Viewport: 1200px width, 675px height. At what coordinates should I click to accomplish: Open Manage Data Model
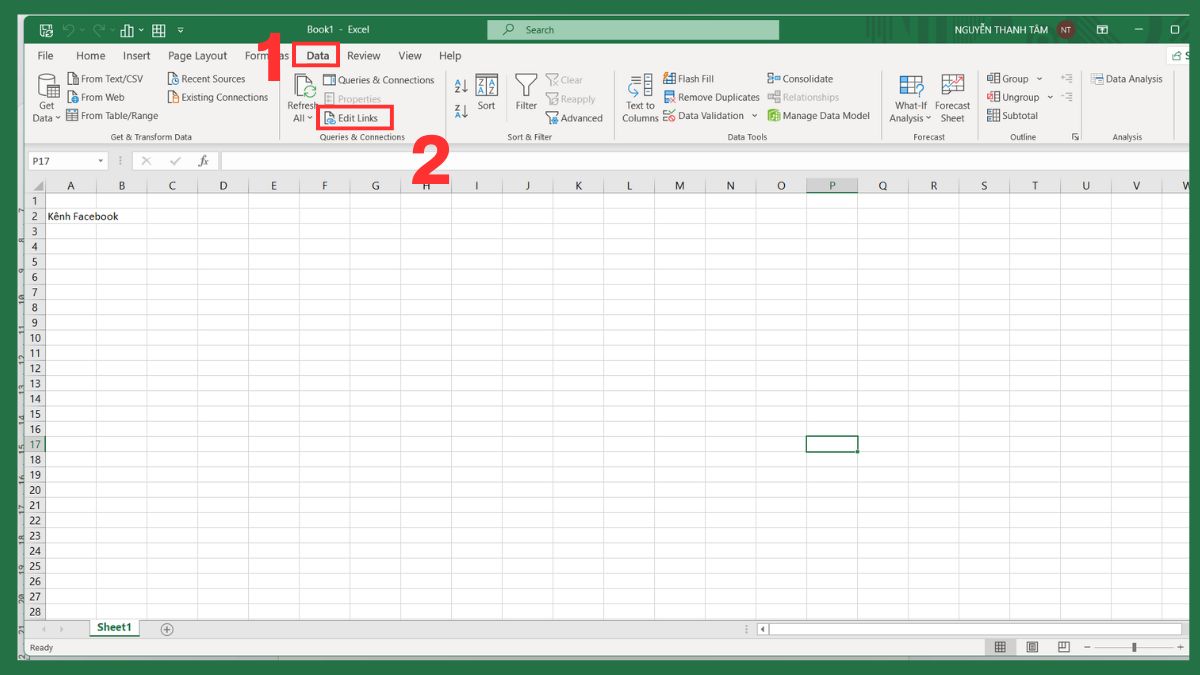coord(819,116)
